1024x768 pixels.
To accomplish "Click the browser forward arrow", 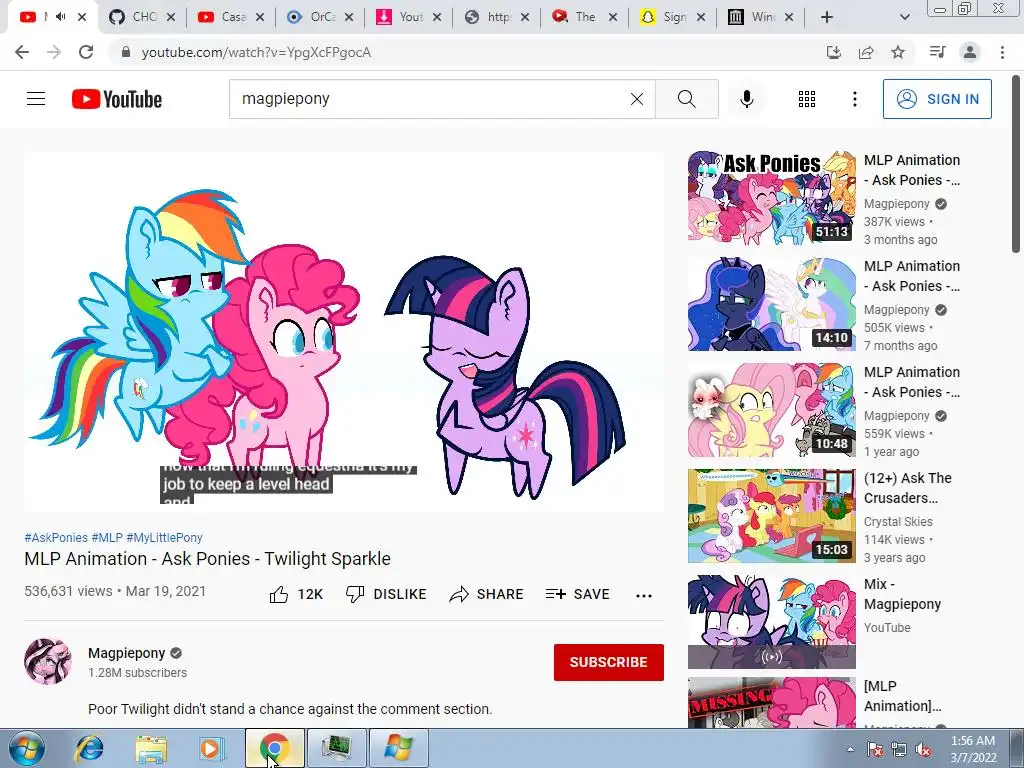I will pos(54,52).
